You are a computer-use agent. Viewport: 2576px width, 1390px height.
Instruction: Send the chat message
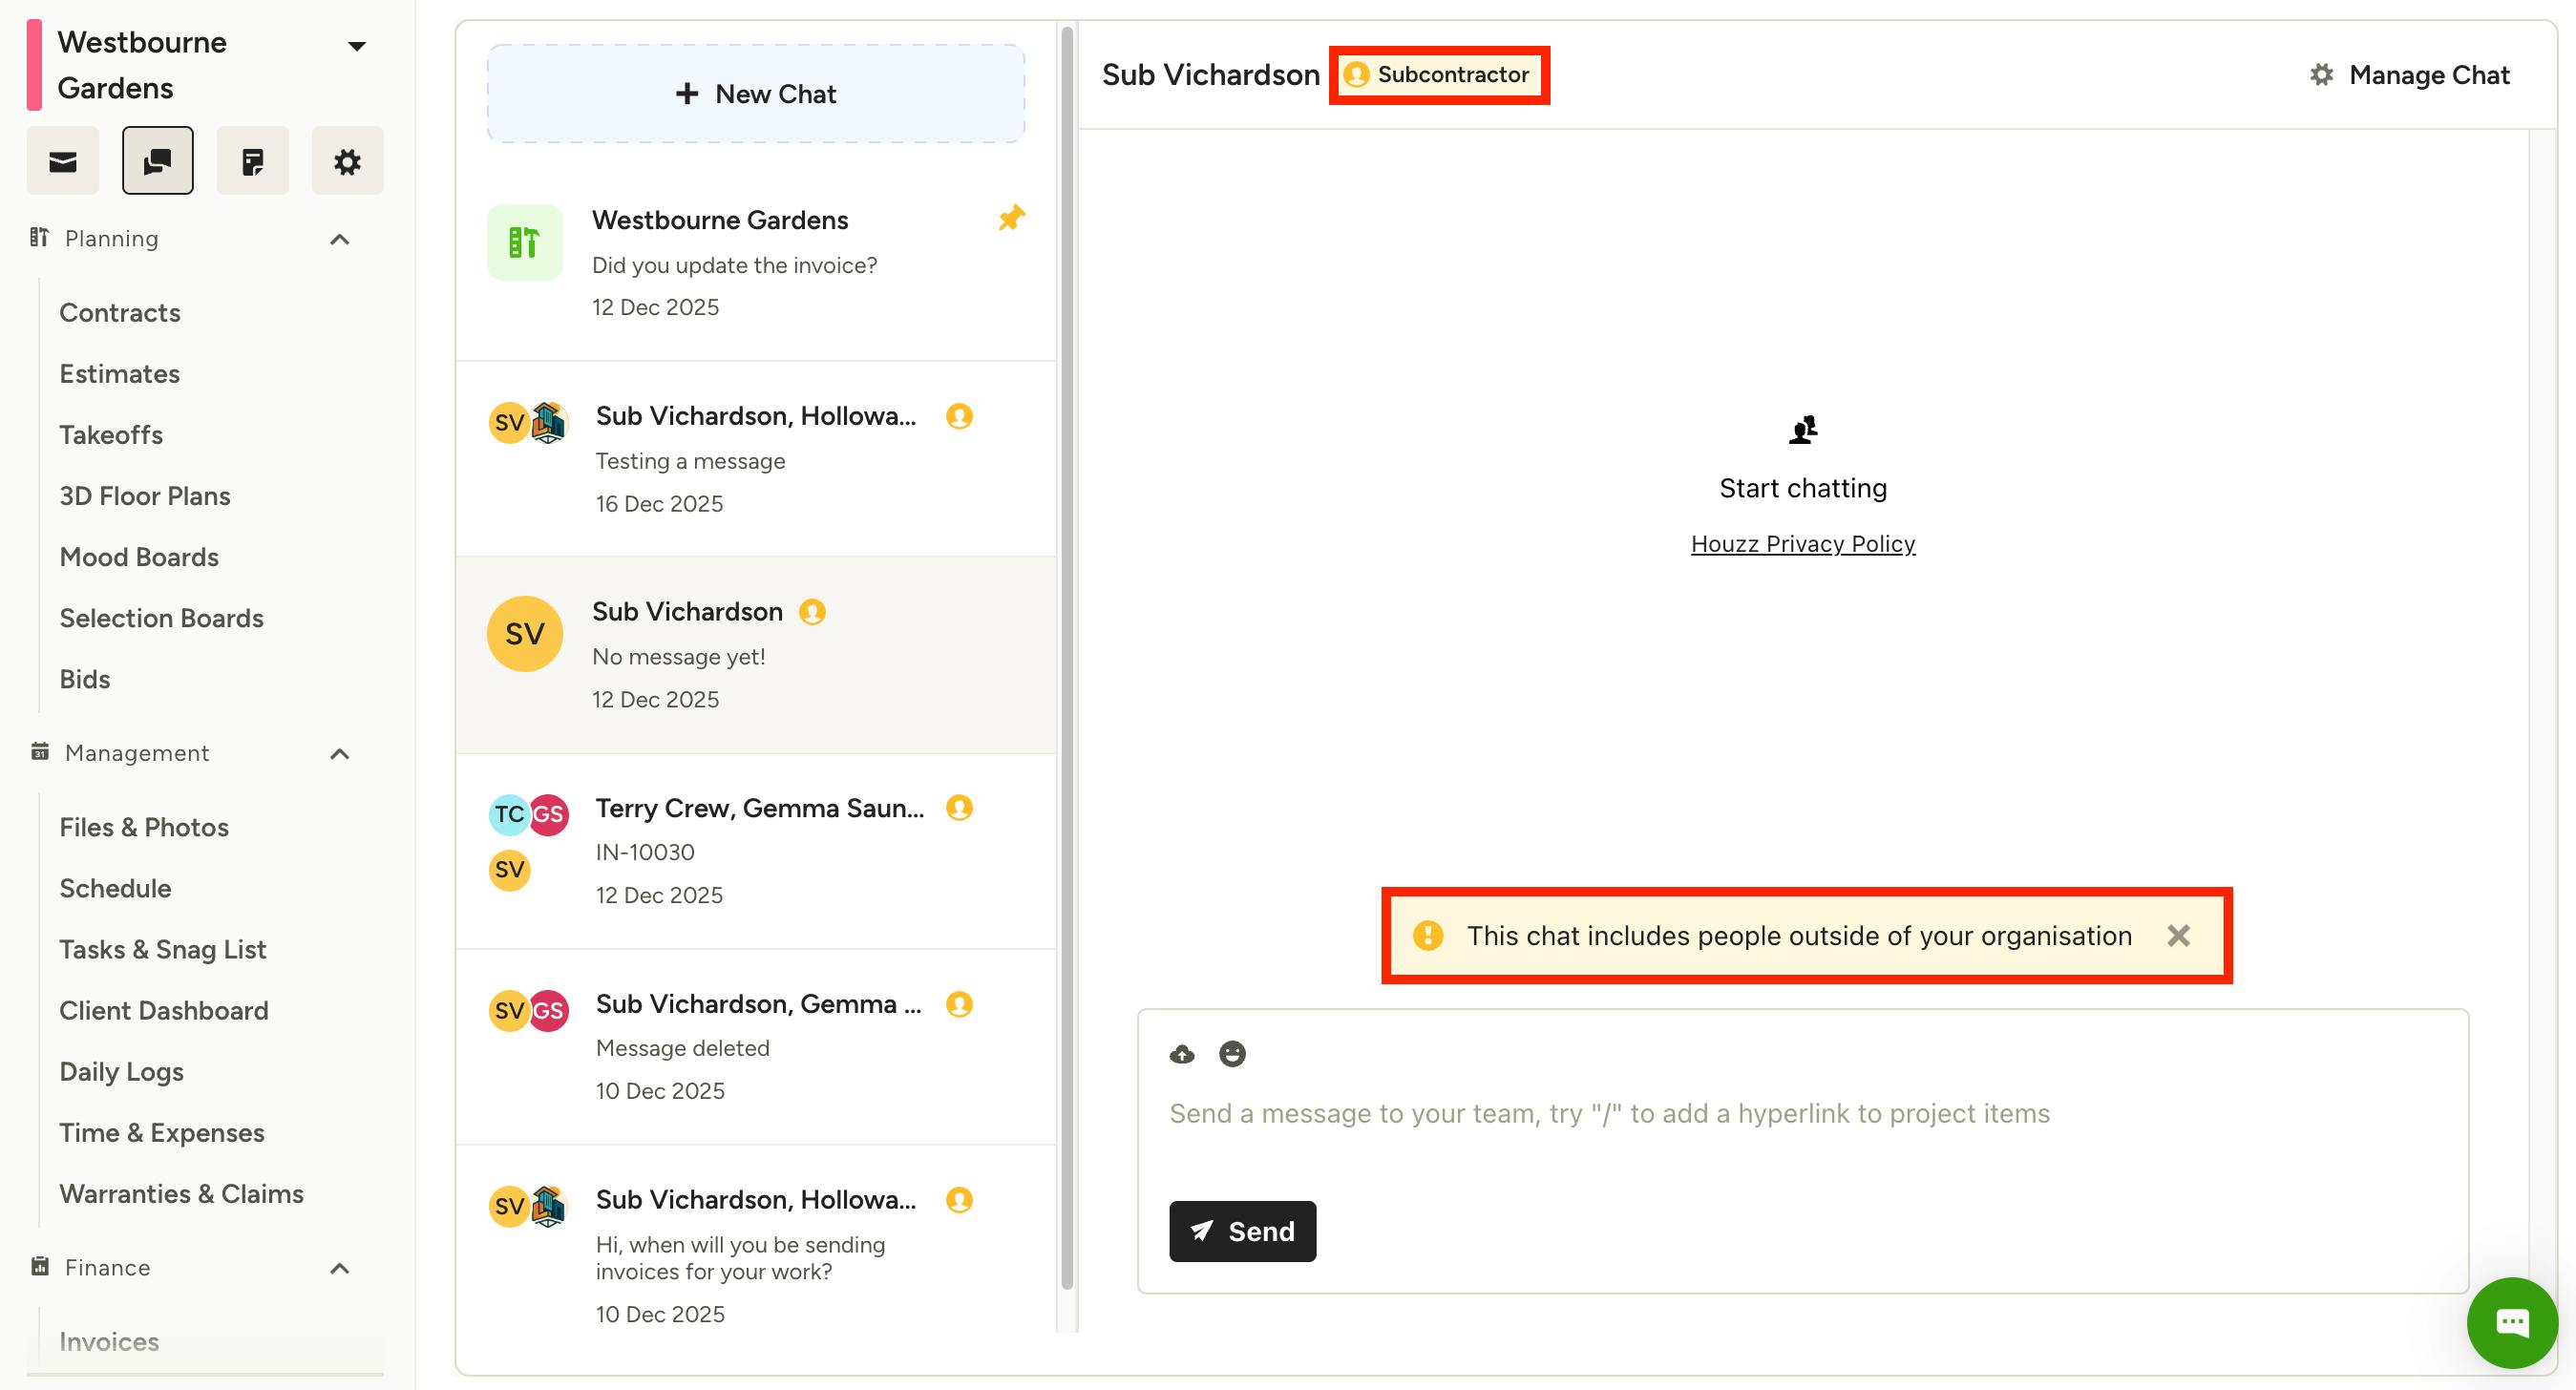click(1243, 1231)
